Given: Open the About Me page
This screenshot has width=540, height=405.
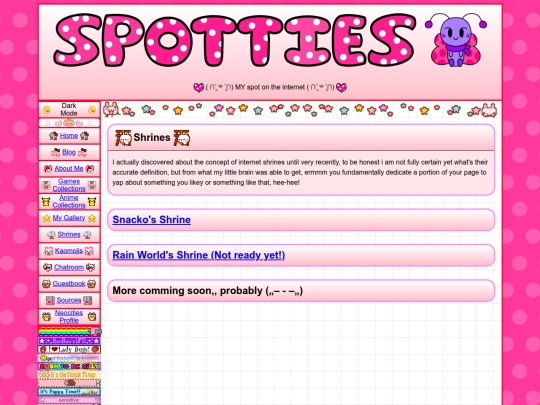Looking at the screenshot, I should pos(69,169).
